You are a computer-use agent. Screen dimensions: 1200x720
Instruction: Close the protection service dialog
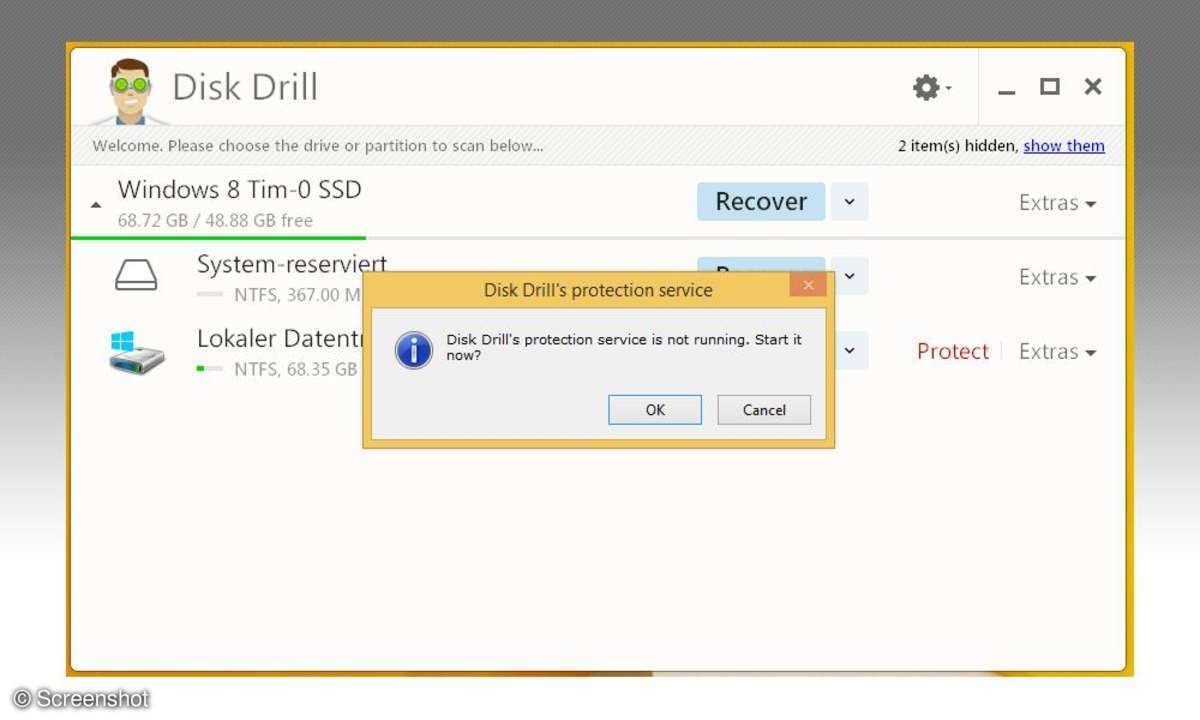click(808, 286)
